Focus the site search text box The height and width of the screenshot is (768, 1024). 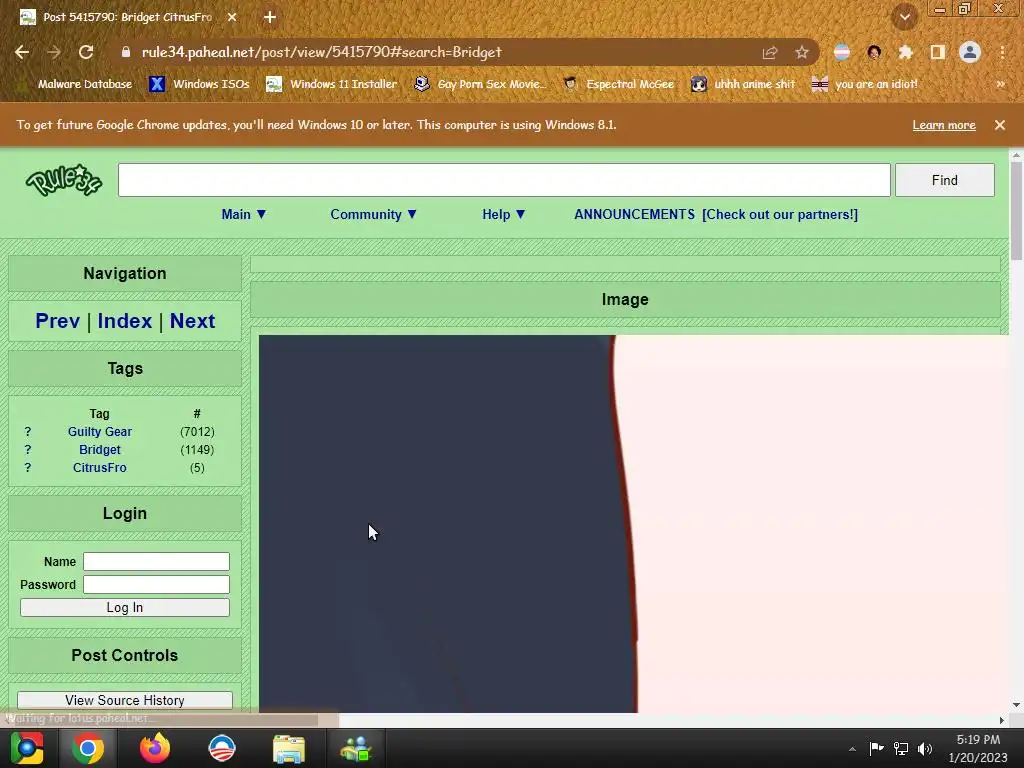504,180
